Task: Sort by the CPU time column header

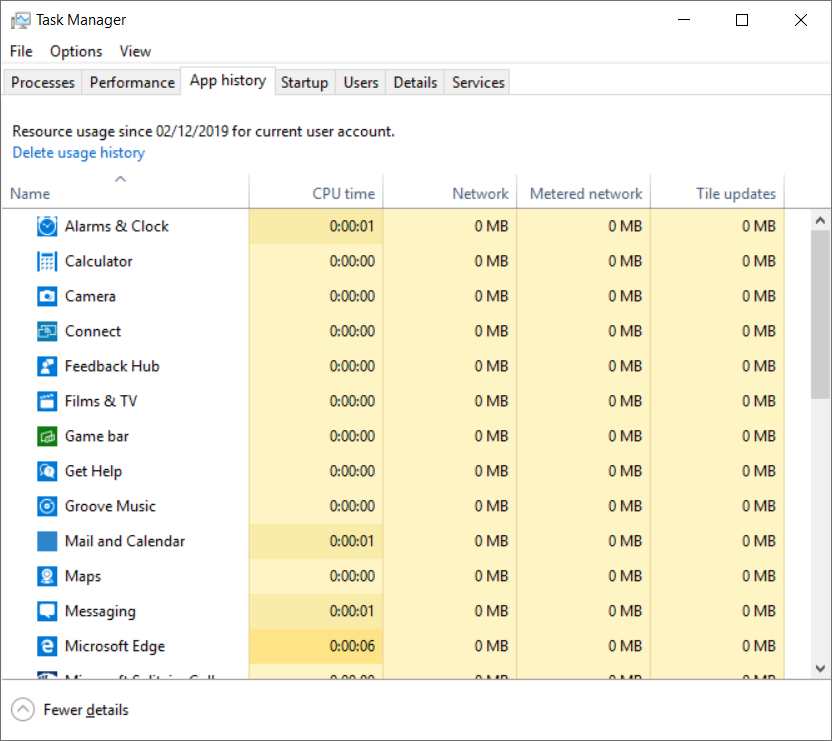Action: pos(316,191)
